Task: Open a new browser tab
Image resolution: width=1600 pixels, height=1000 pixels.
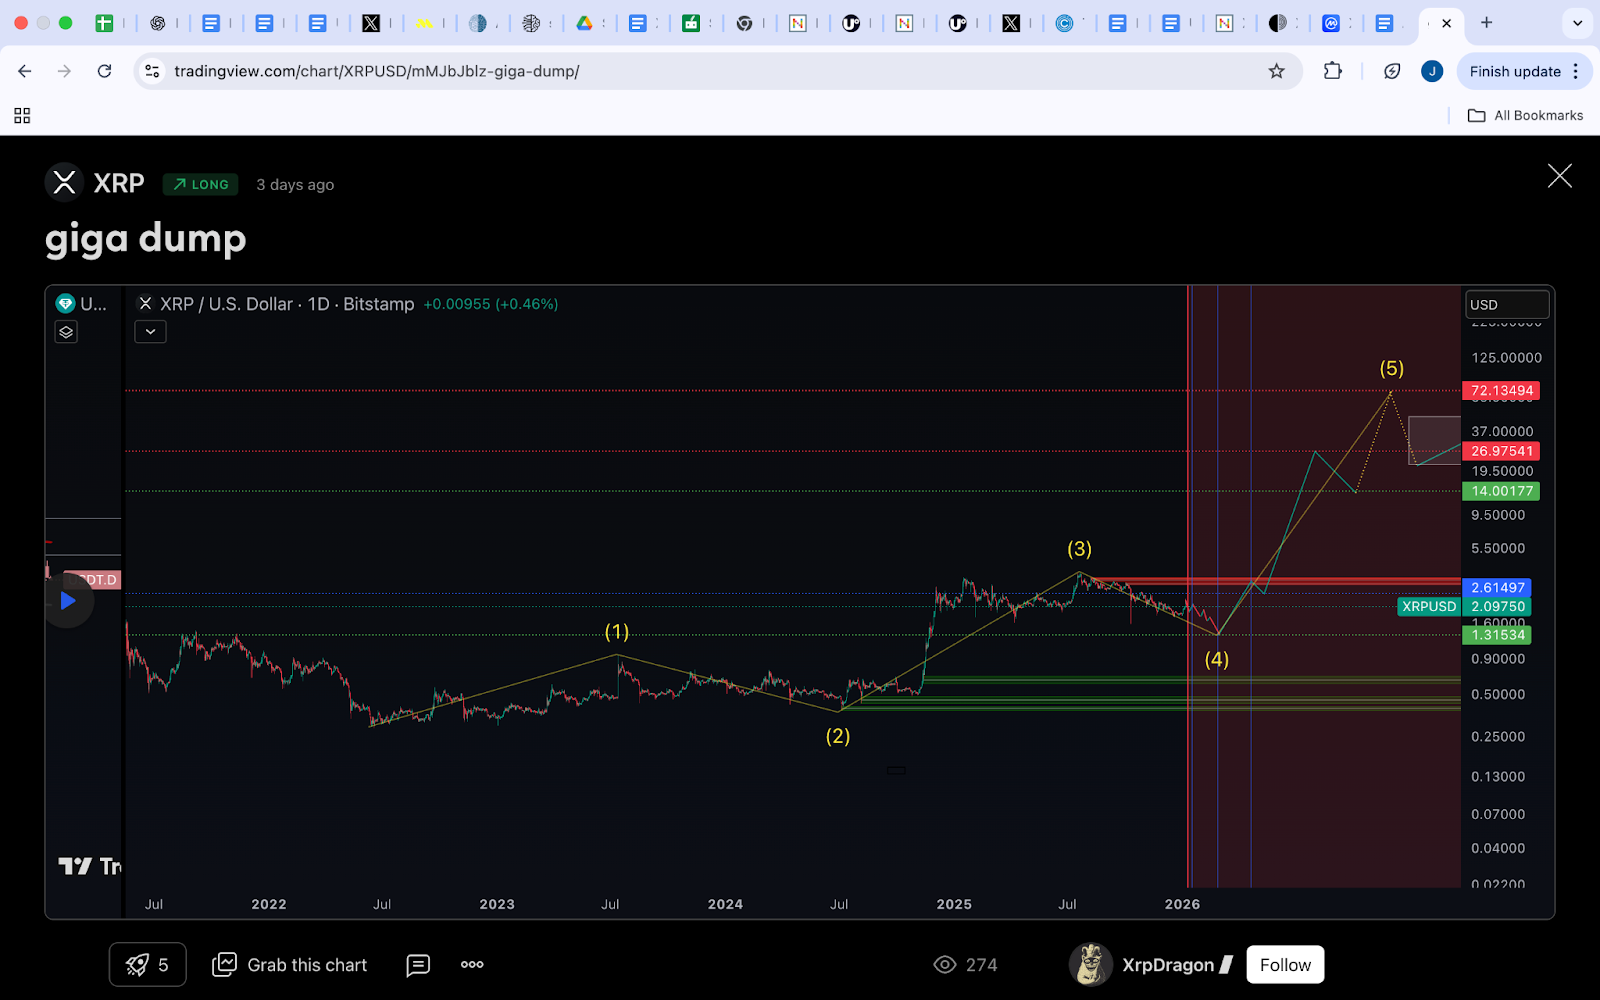Action: pos(1487,23)
